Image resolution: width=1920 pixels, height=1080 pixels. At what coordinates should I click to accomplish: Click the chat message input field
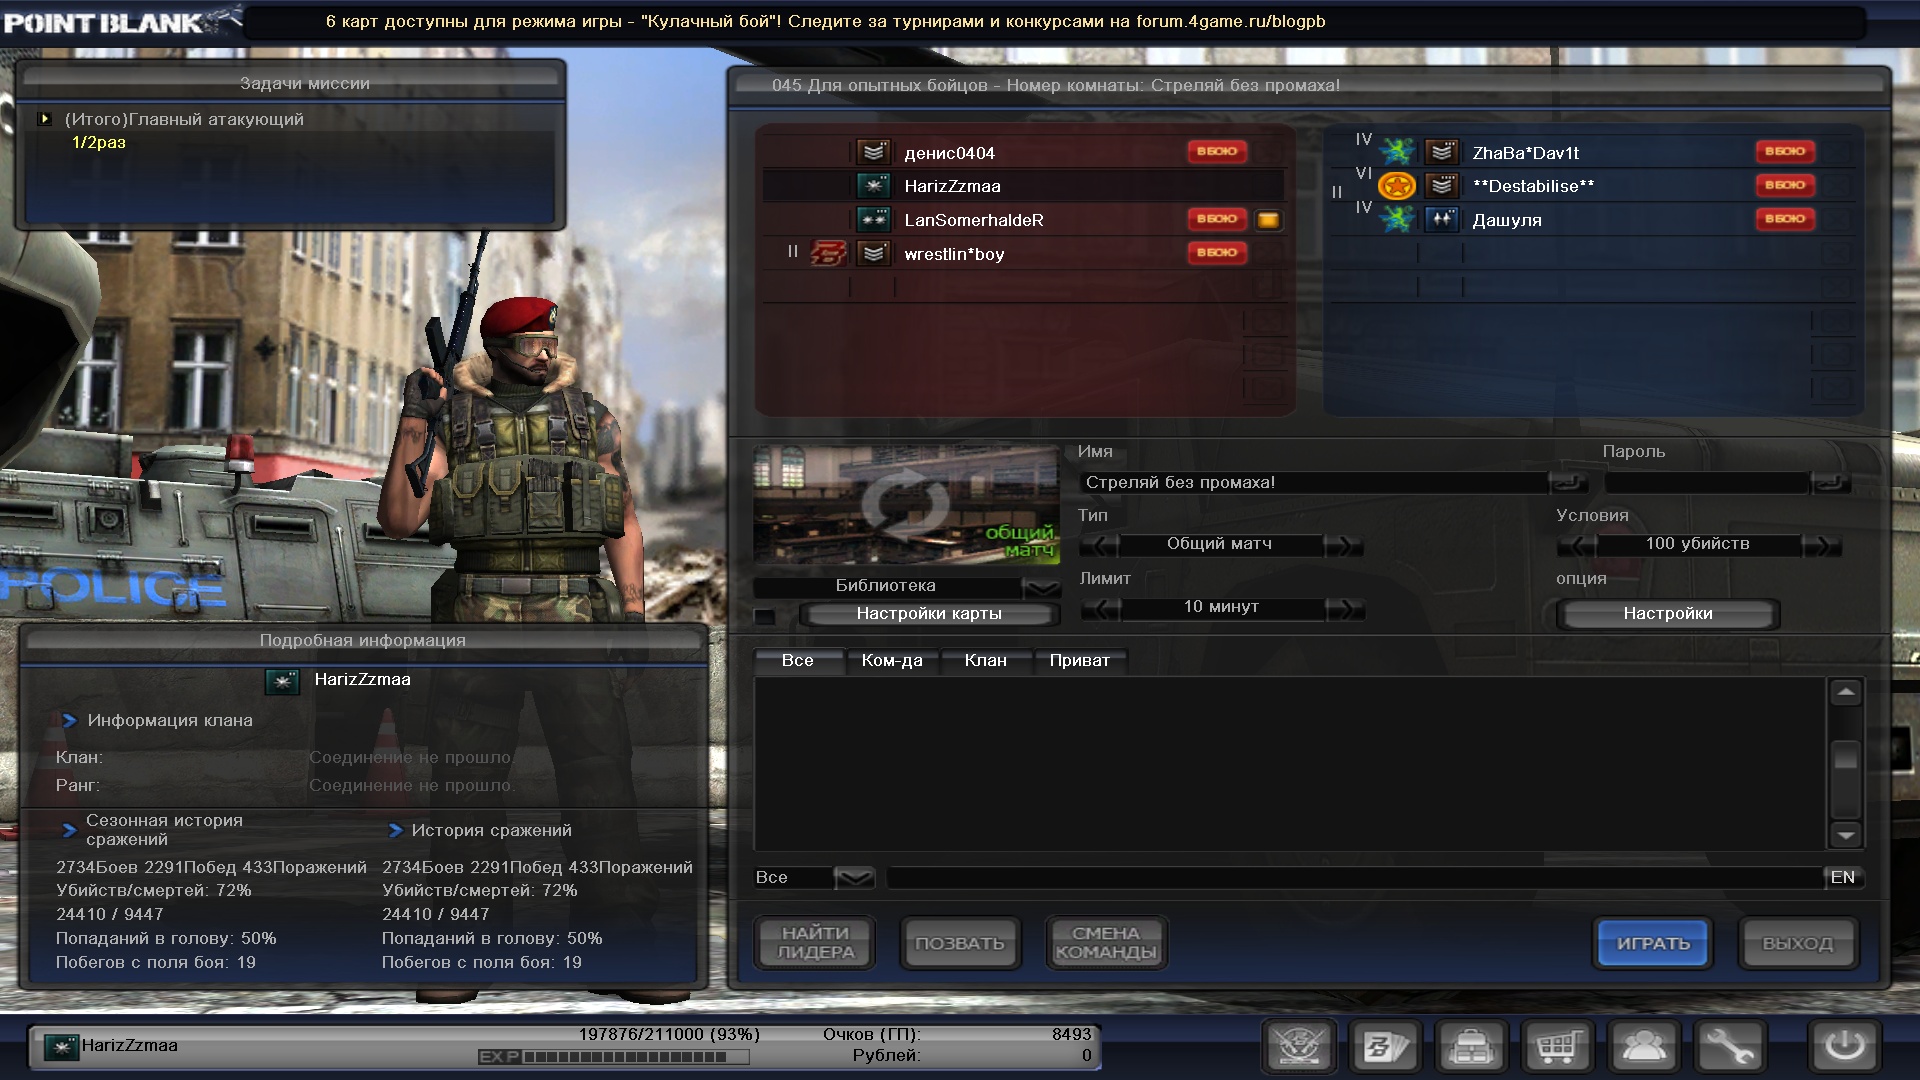coord(1355,878)
